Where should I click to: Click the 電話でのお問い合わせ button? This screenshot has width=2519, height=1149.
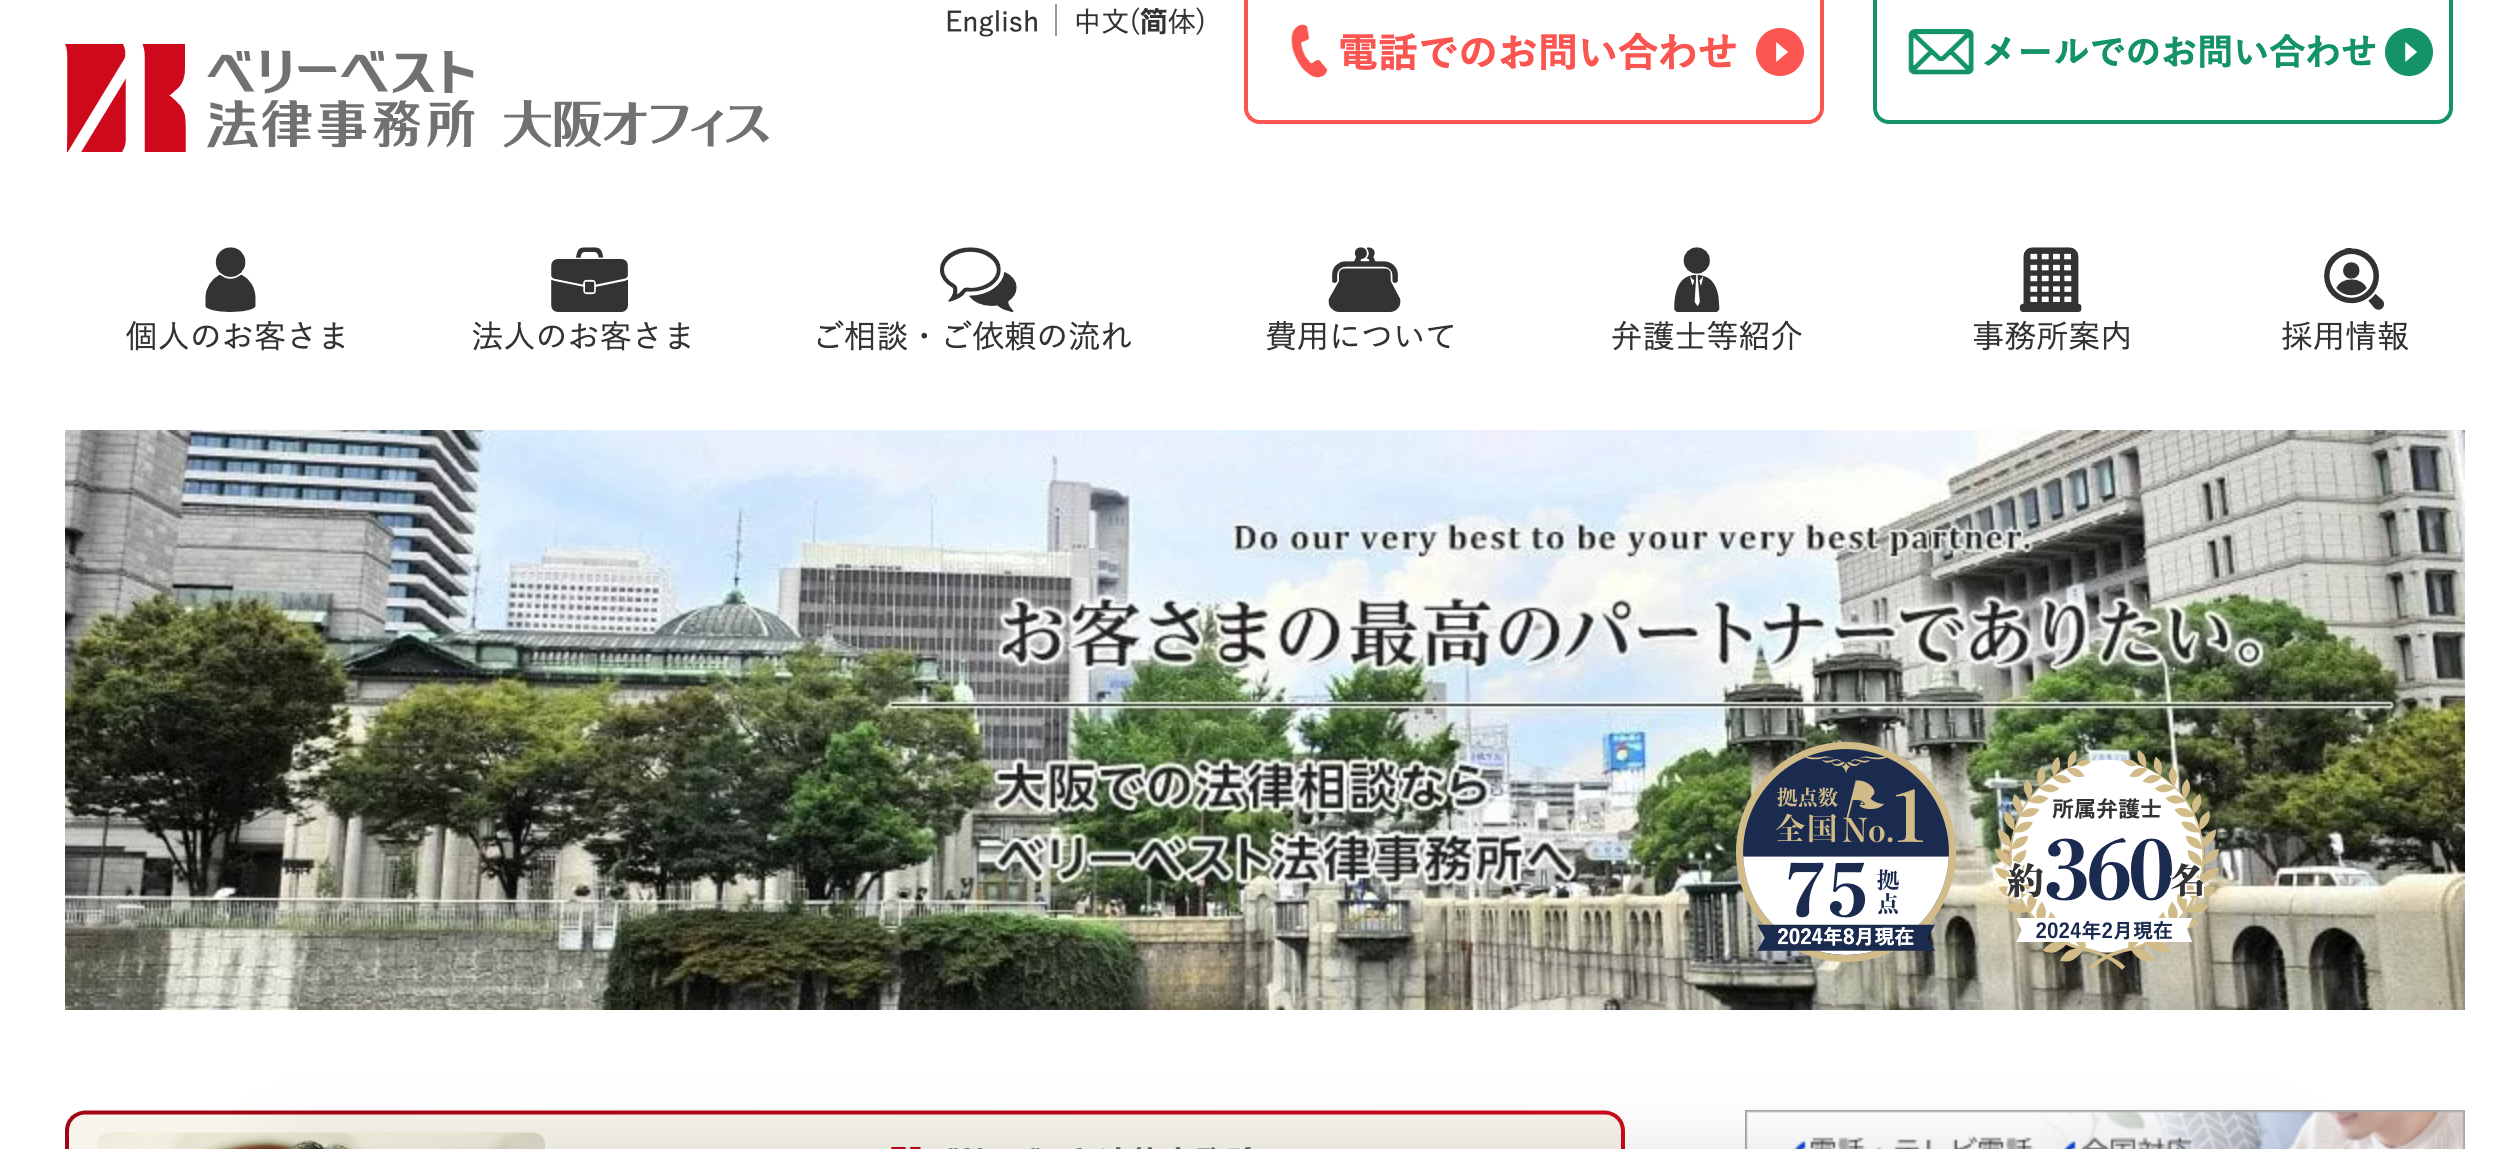click(1536, 52)
